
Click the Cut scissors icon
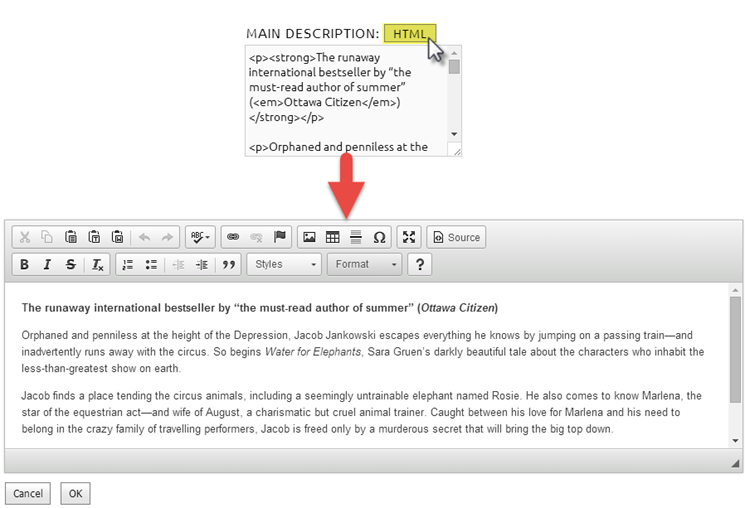point(25,237)
